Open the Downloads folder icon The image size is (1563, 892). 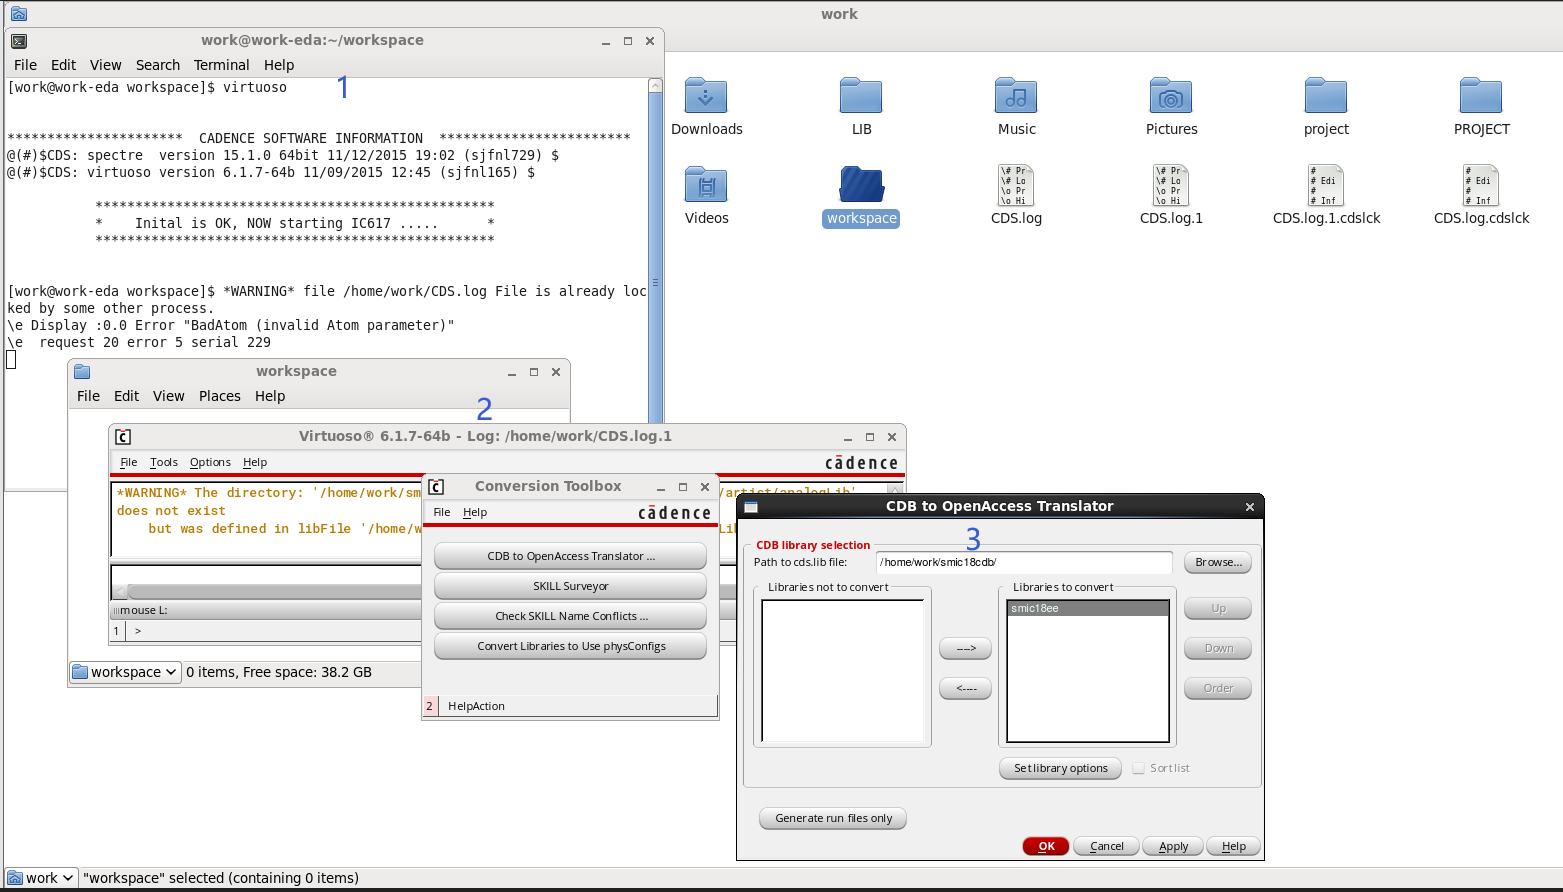706,95
